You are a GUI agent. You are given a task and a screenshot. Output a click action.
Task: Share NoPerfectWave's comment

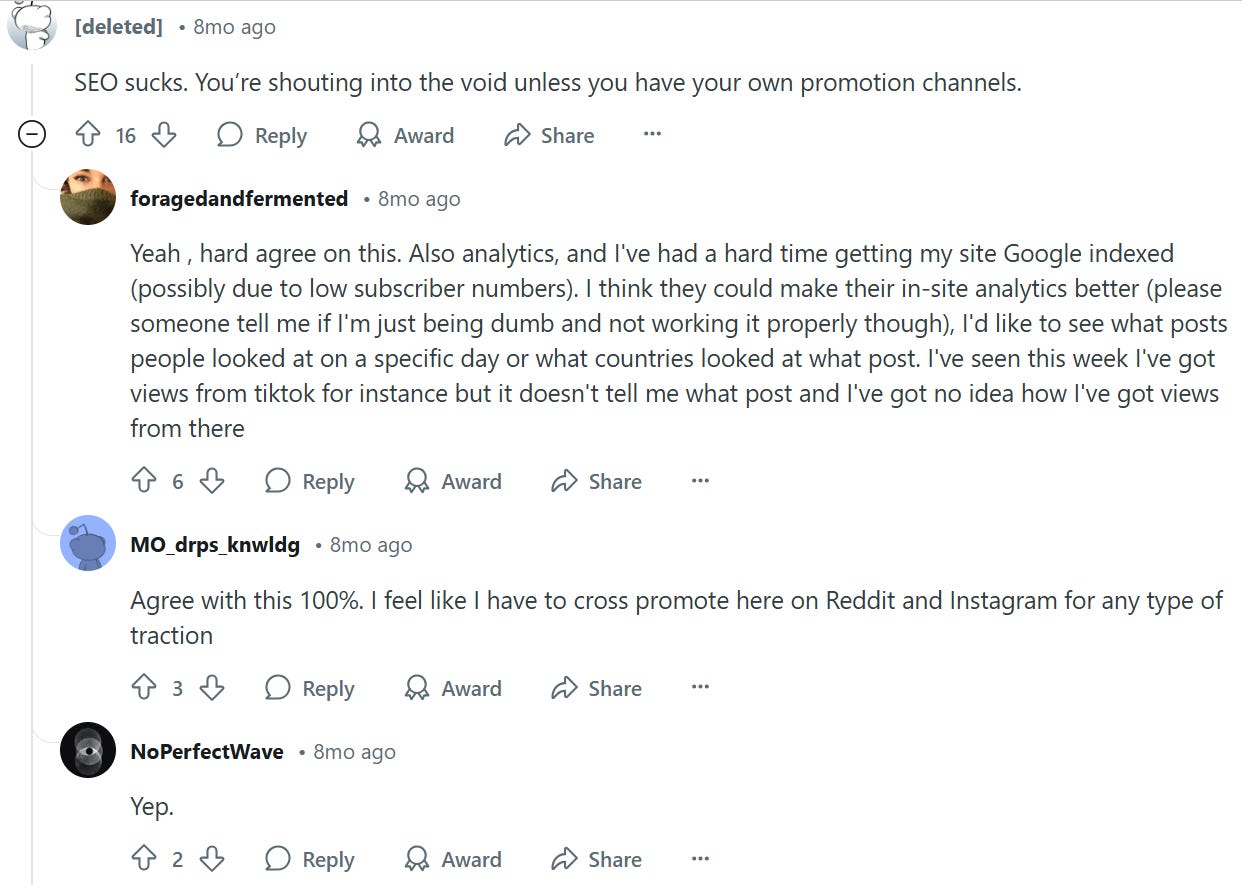point(596,859)
